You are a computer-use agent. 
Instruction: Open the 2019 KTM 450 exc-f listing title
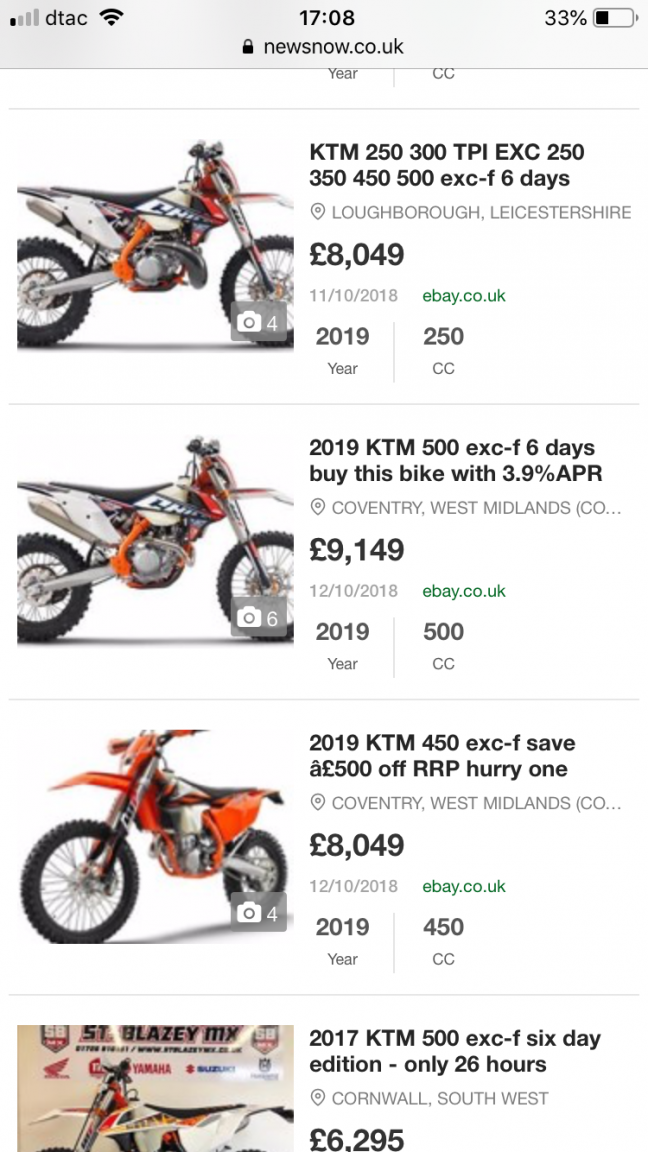tap(442, 756)
